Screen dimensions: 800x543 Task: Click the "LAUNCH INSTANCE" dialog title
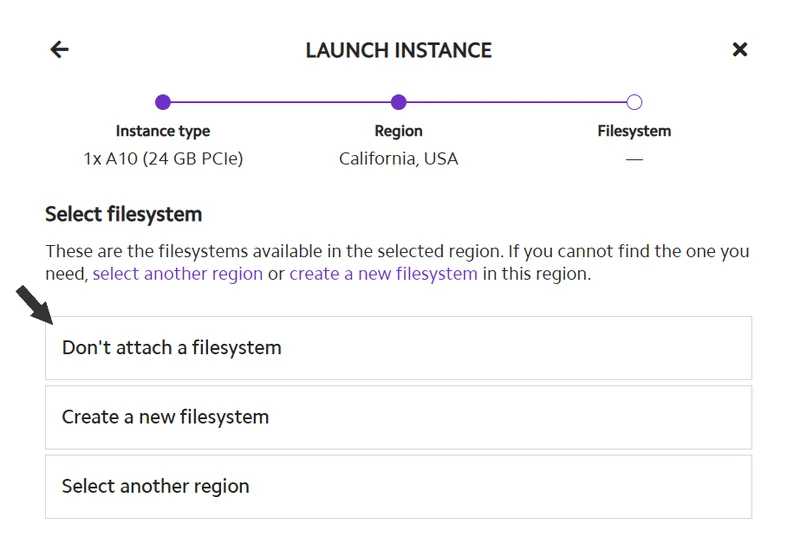tap(398, 50)
